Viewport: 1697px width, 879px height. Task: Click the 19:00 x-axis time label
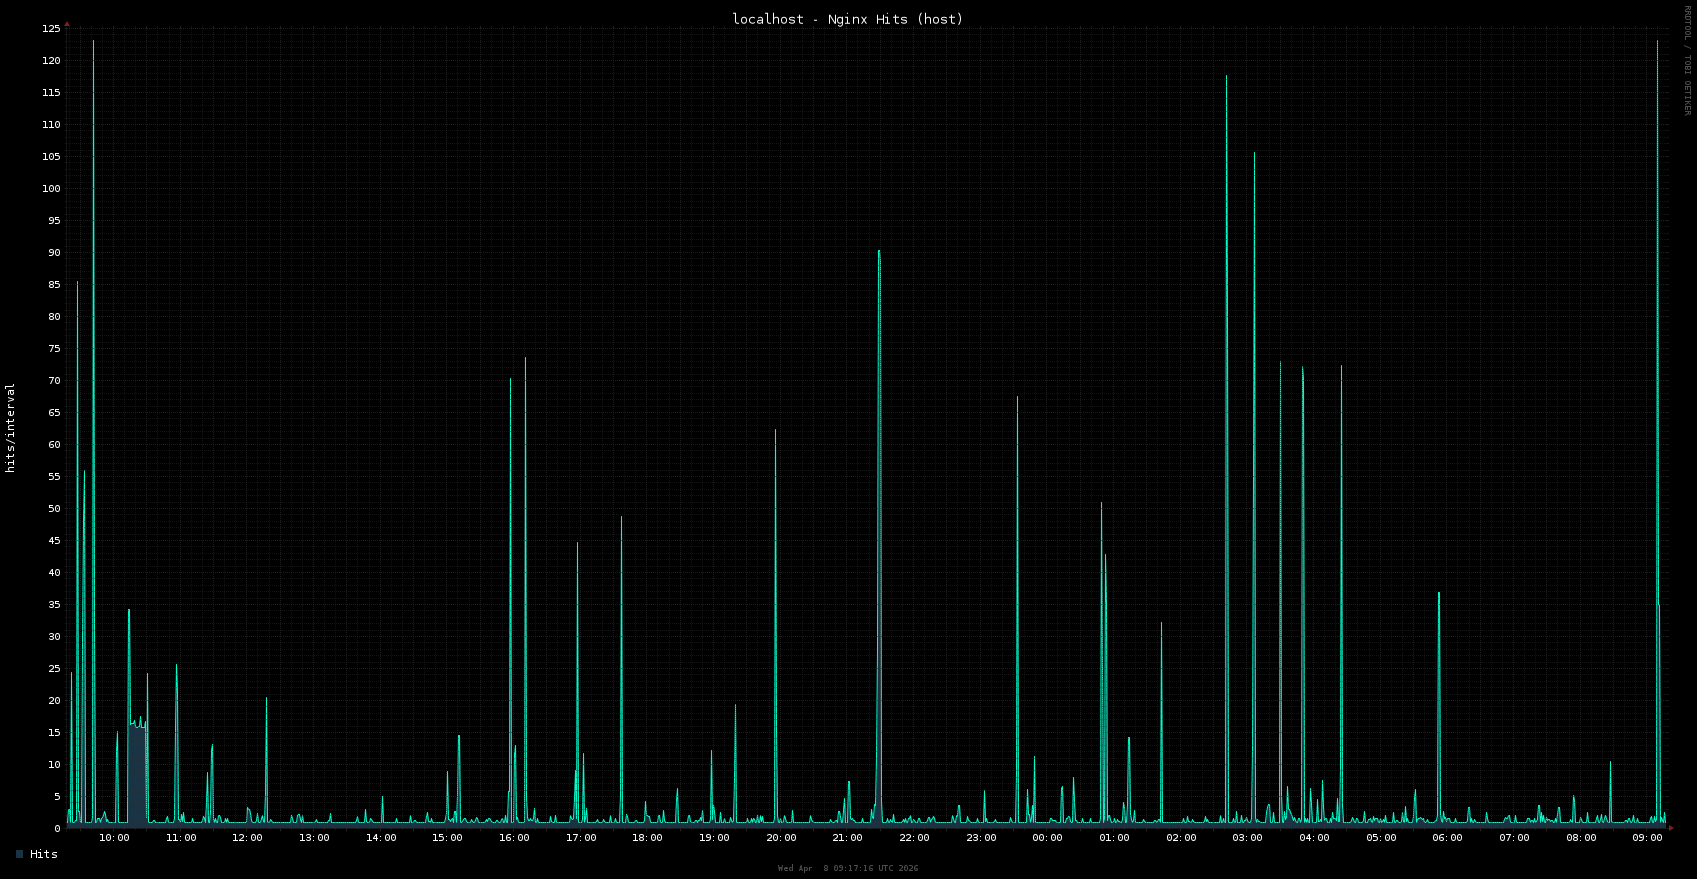click(x=714, y=838)
